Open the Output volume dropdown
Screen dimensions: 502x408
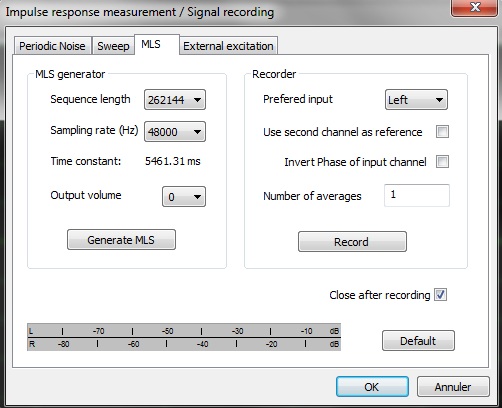(x=184, y=197)
